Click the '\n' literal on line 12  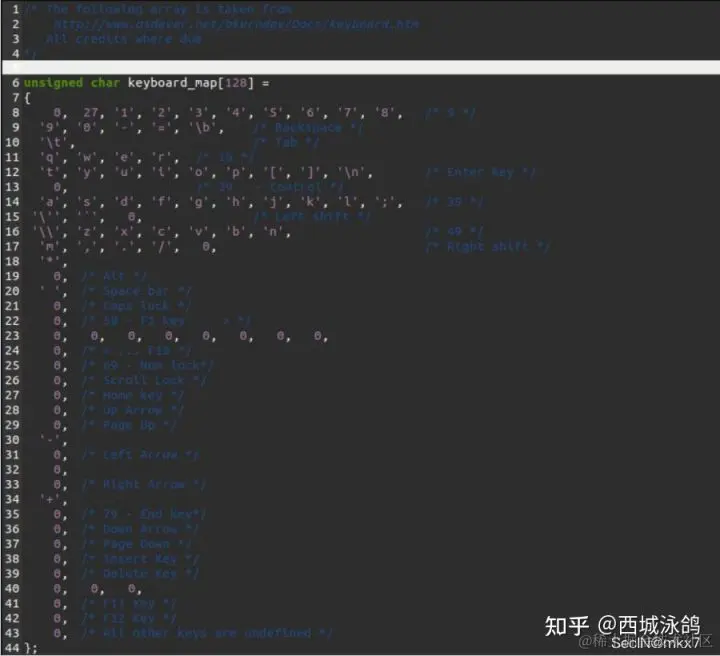(x=352, y=172)
